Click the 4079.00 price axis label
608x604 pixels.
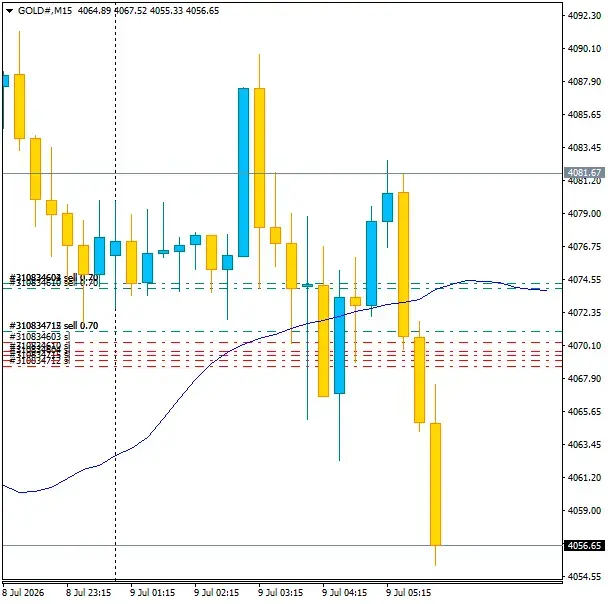(584, 214)
